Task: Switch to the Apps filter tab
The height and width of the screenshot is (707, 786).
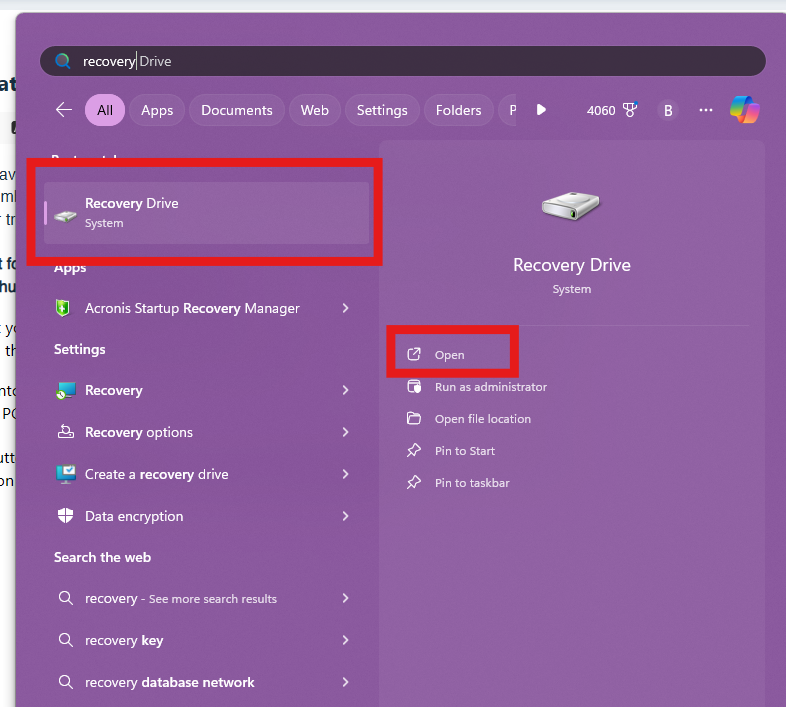Action: click(157, 110)
